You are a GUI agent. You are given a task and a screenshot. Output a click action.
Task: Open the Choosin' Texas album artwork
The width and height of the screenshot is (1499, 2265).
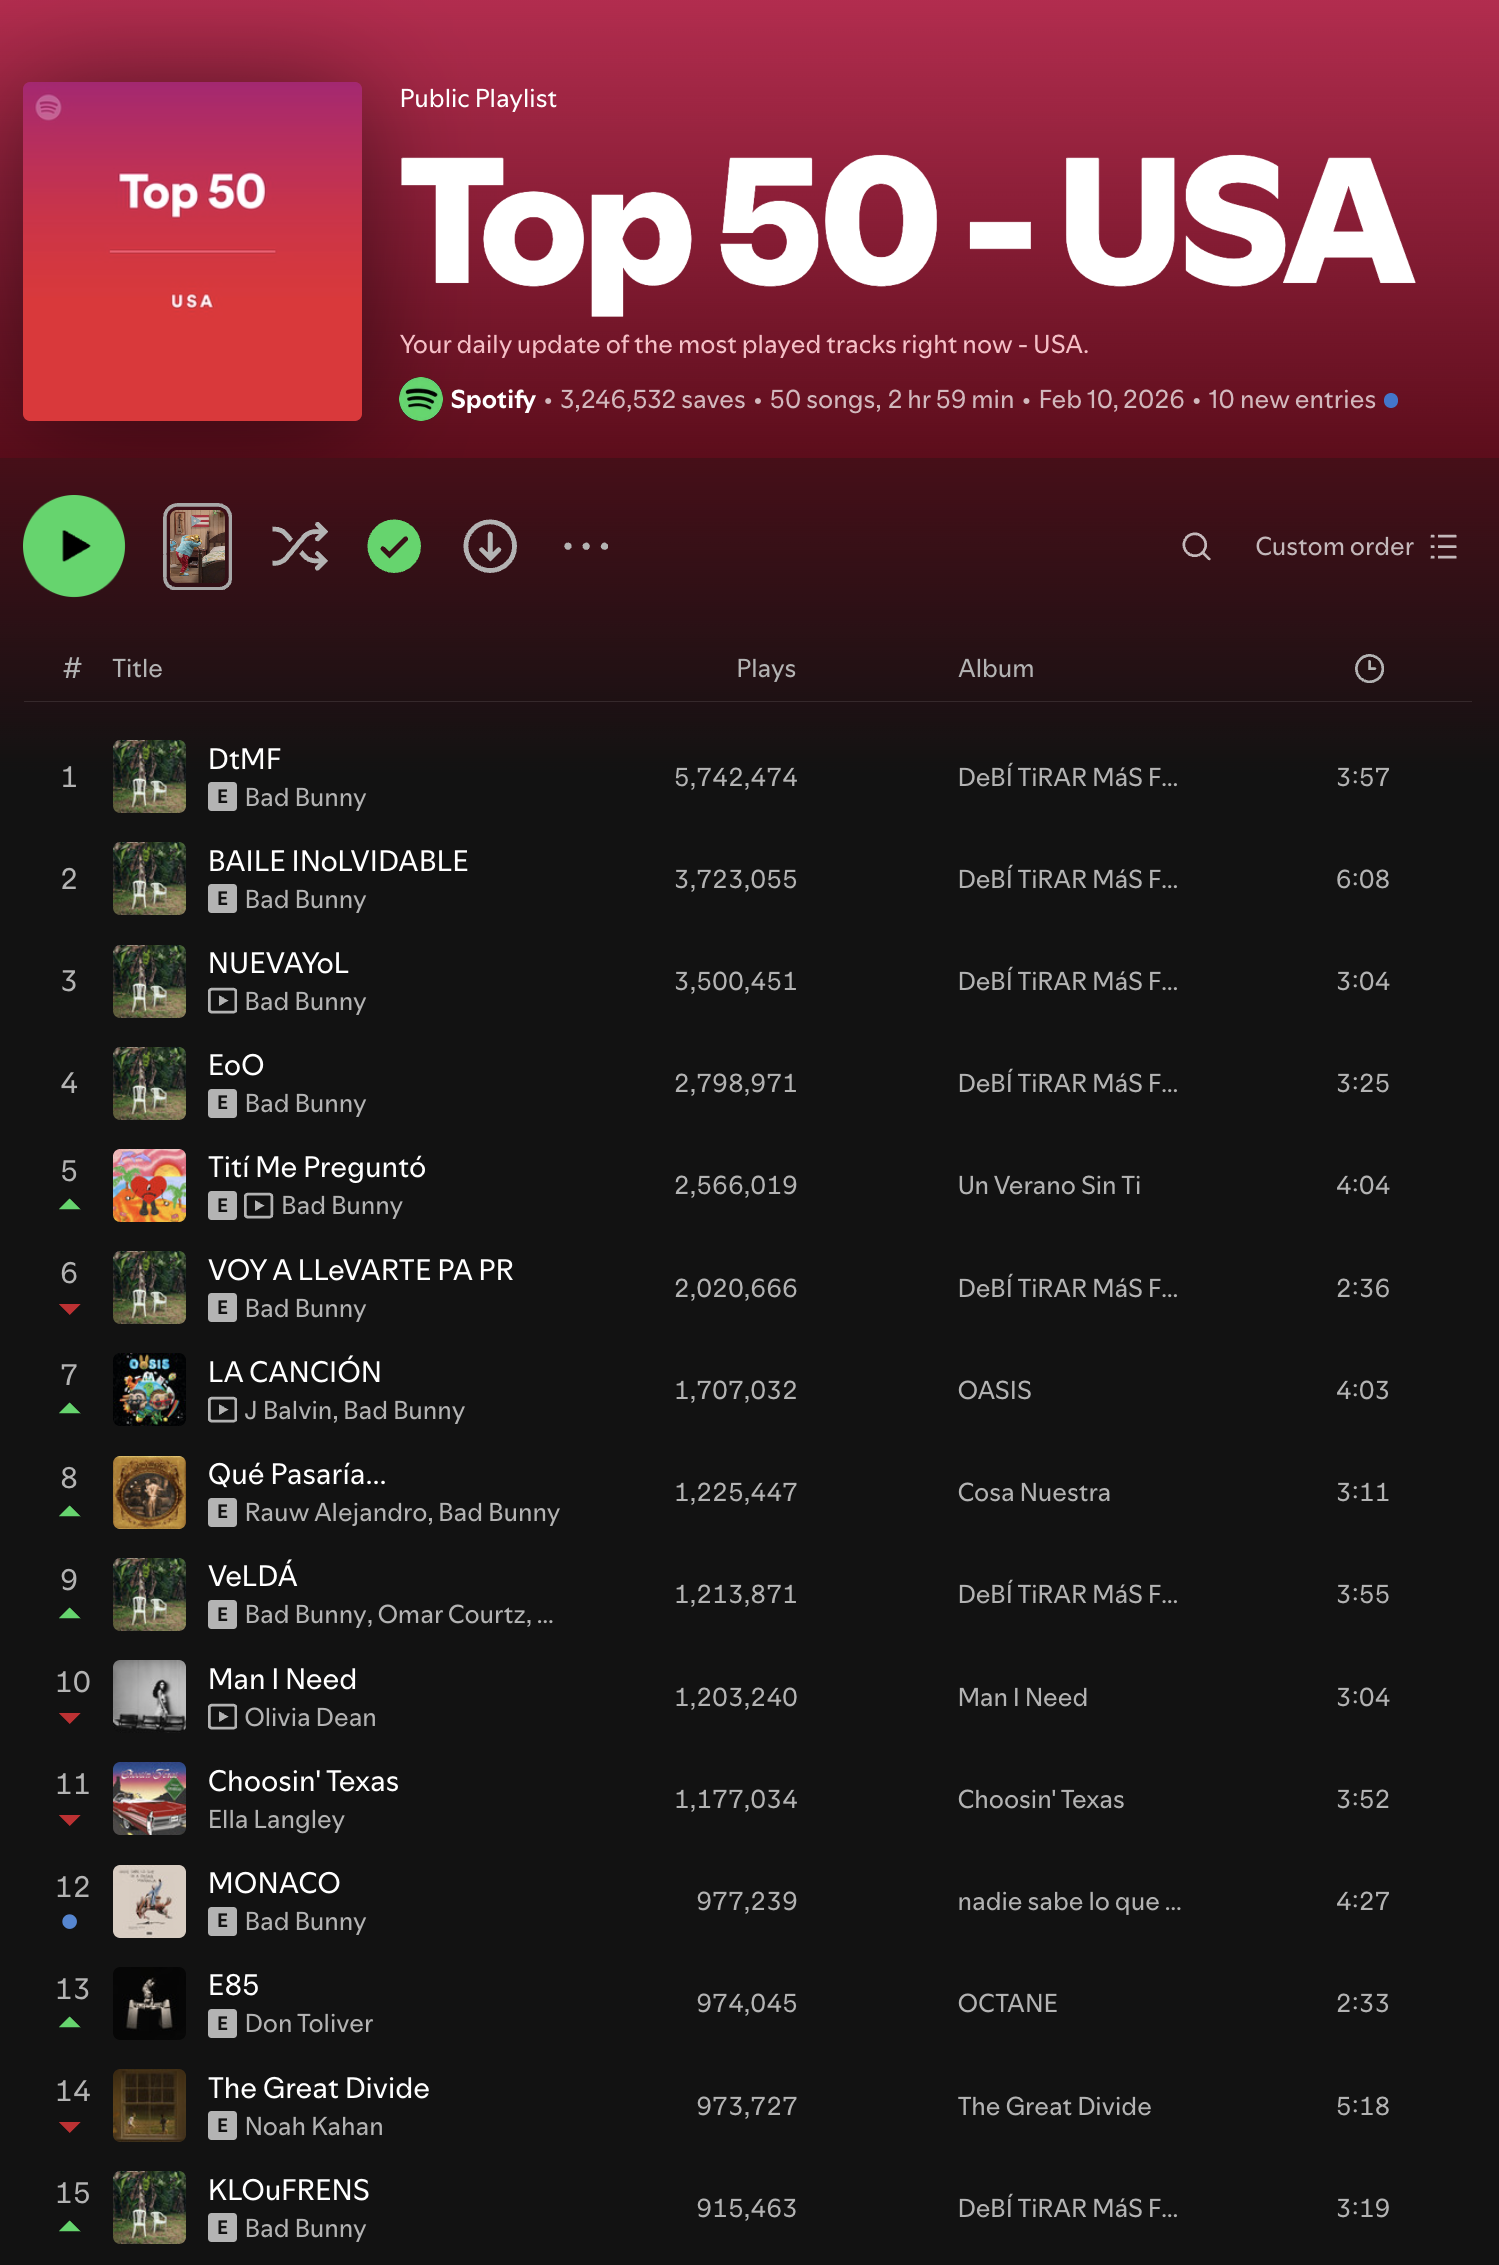click(x=149, y=1798)
